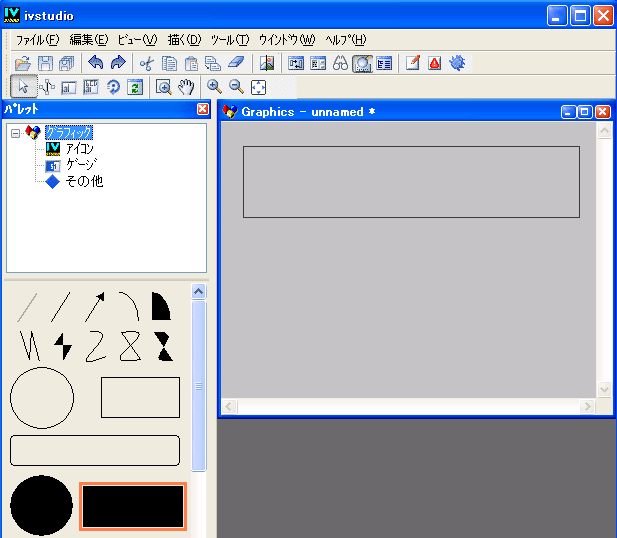617x538 pixels.
Task: Choose the outlined ellipse palette shape
Action: pyautogui.click(x=42, y=397)
